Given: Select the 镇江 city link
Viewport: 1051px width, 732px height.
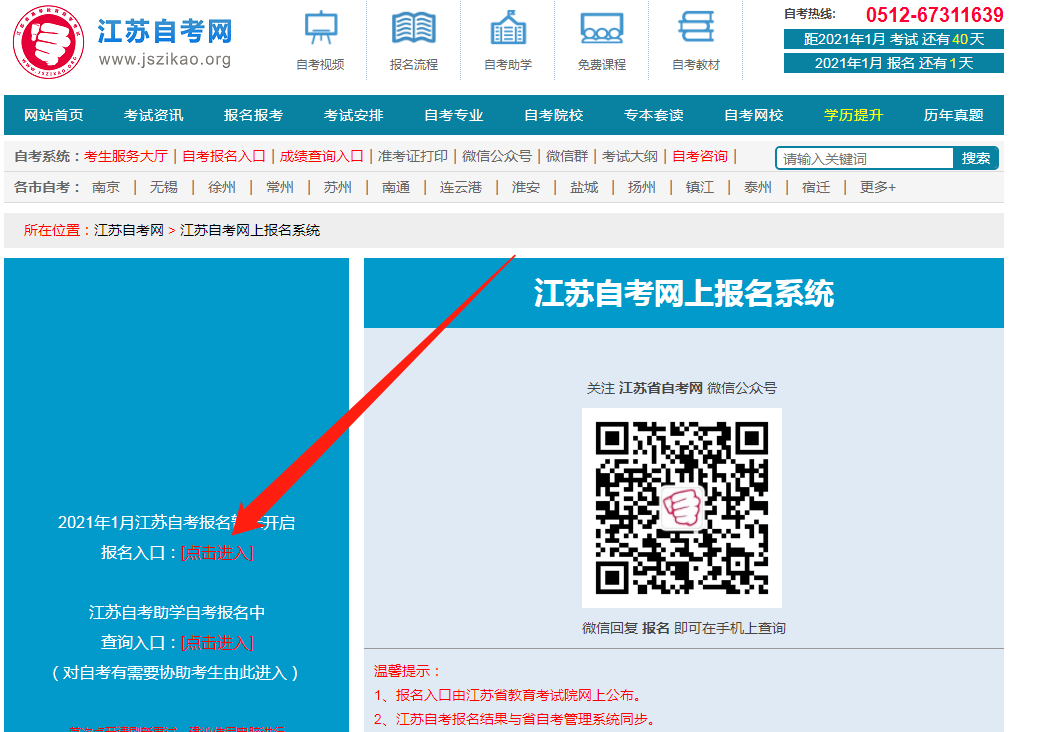Looking at the screenshot, I should coord(700,187).
